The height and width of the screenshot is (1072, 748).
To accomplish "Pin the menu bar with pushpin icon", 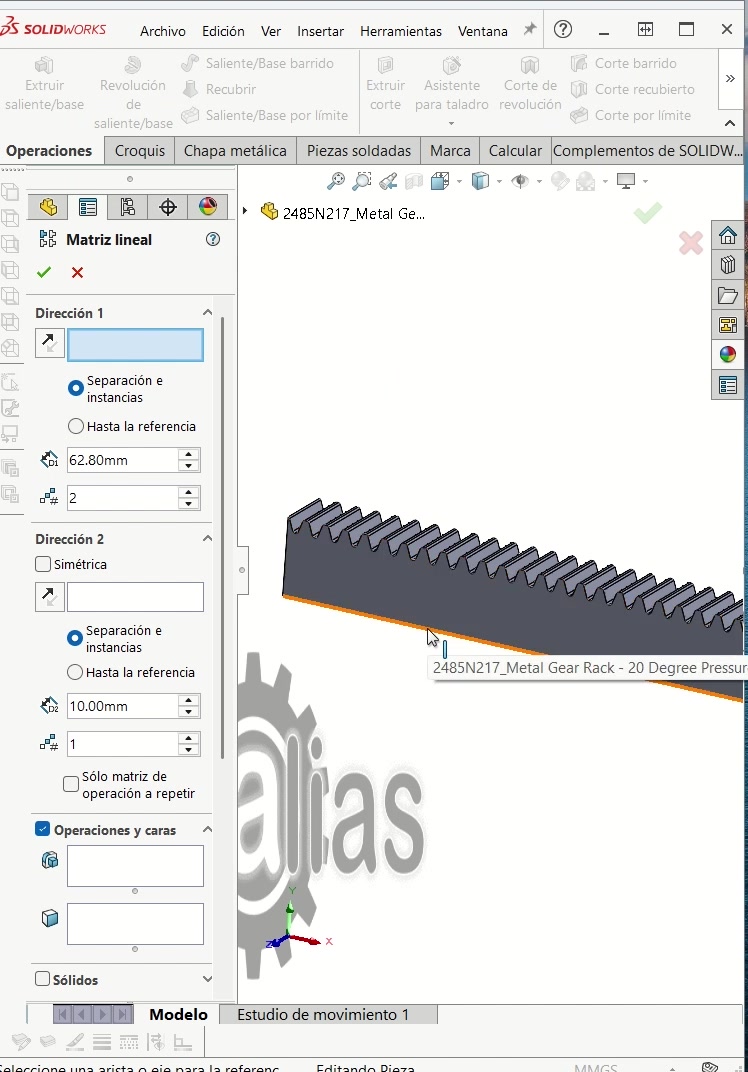I will click(x=530, y=29).
